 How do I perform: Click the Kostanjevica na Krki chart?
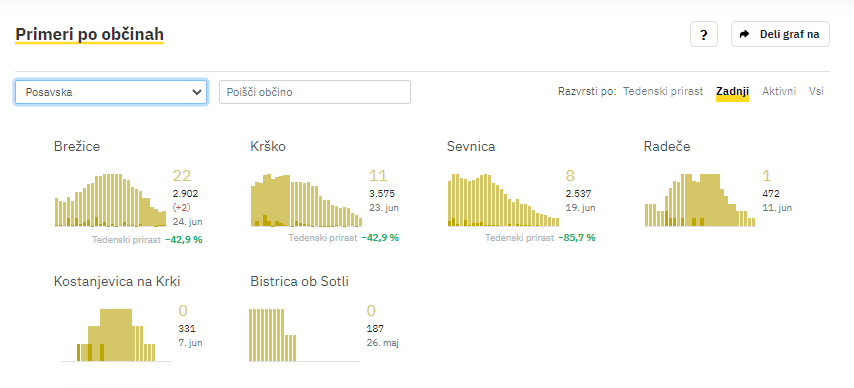click(x=116, y=335)
